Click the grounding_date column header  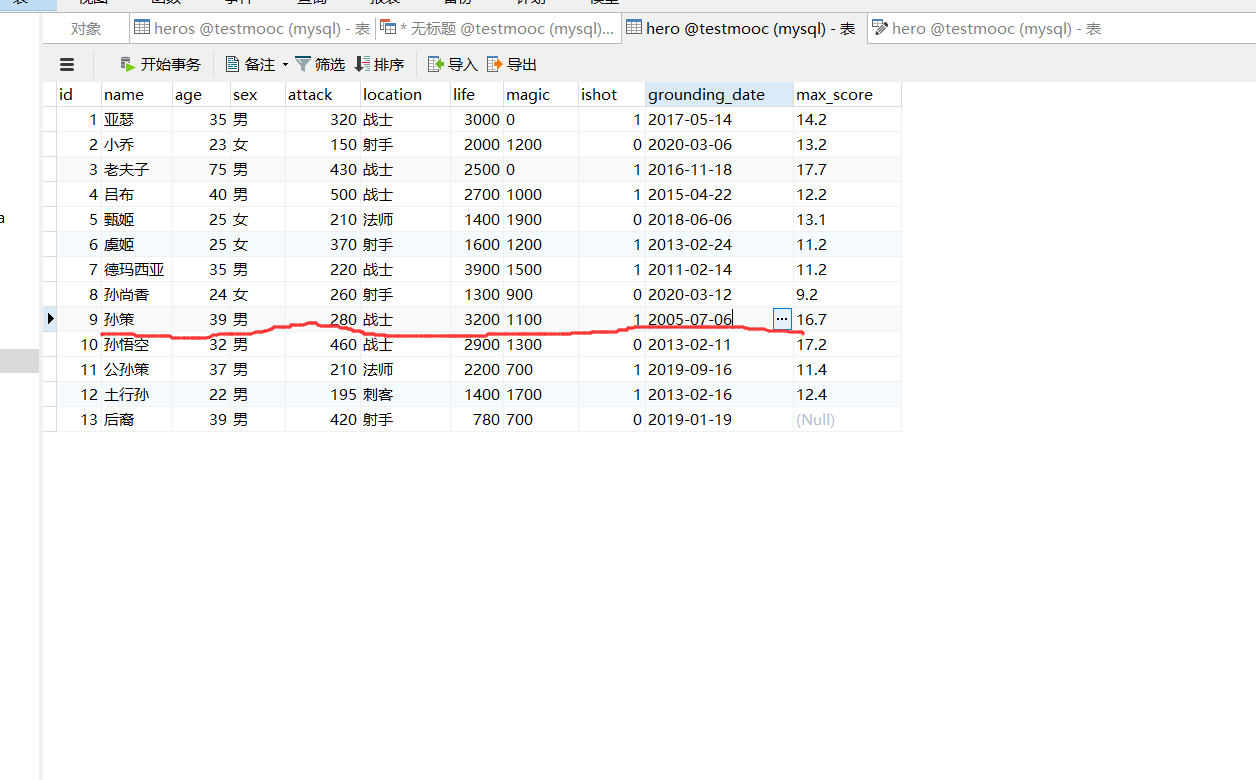pos(719,95)
